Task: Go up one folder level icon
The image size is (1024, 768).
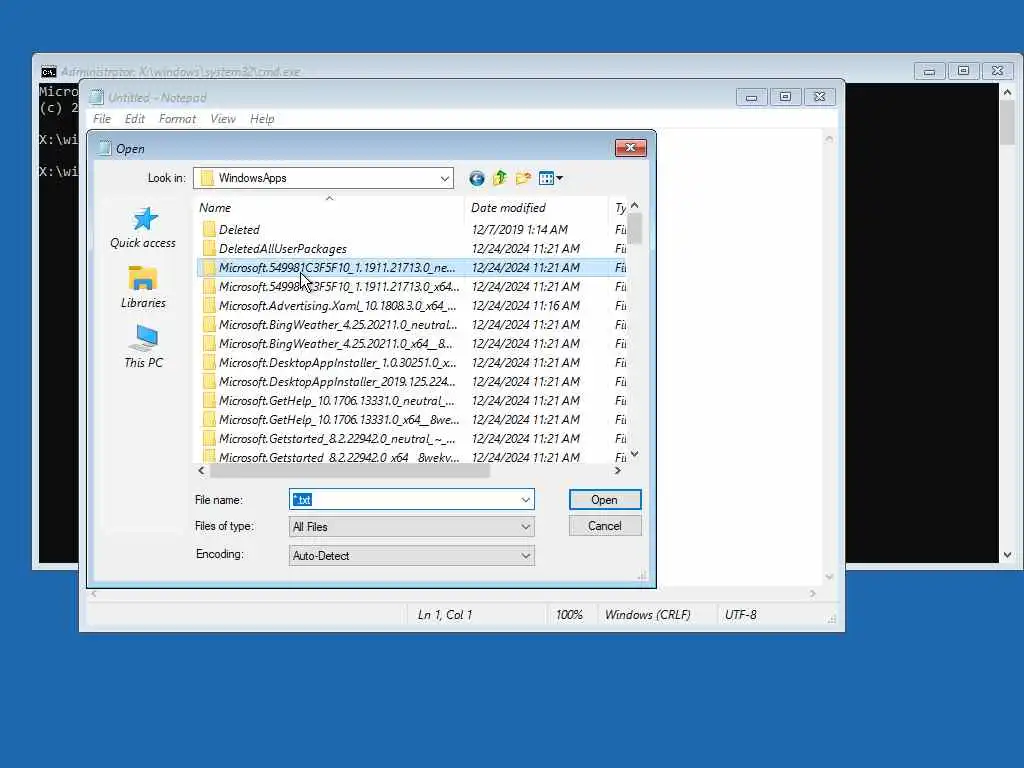Action: click(500, 178)
